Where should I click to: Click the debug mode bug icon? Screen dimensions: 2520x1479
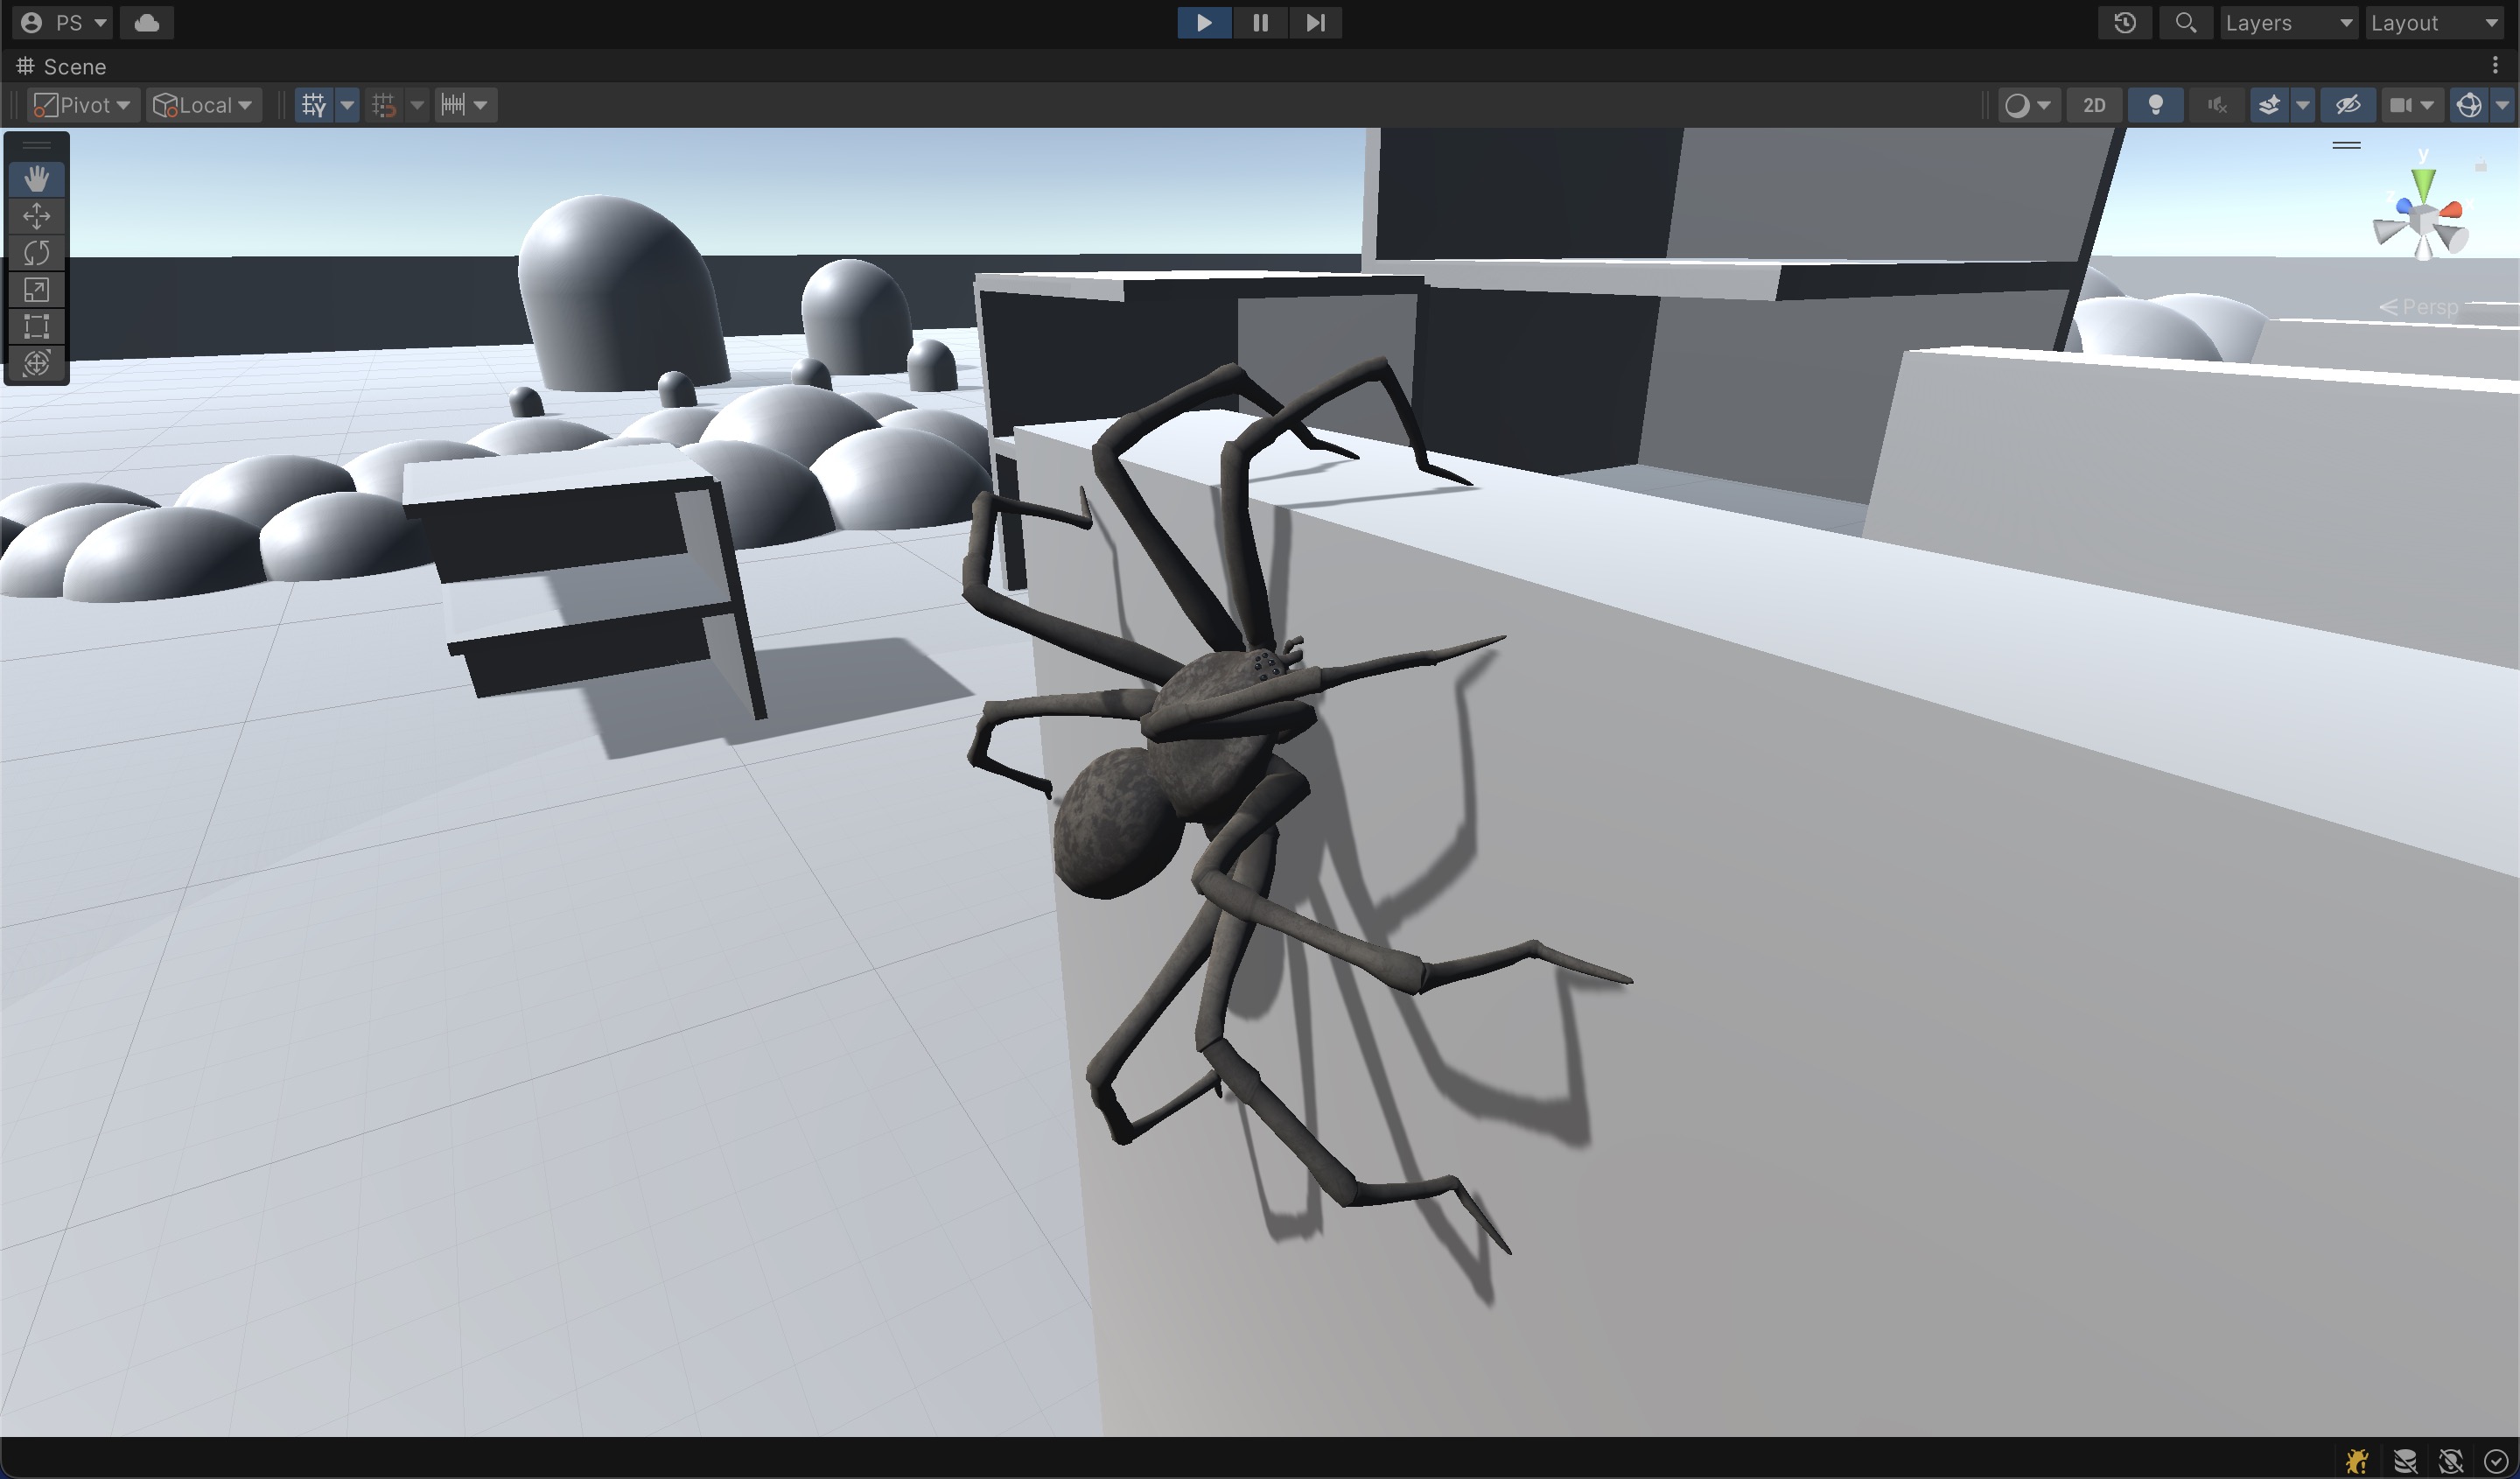2357,1461
